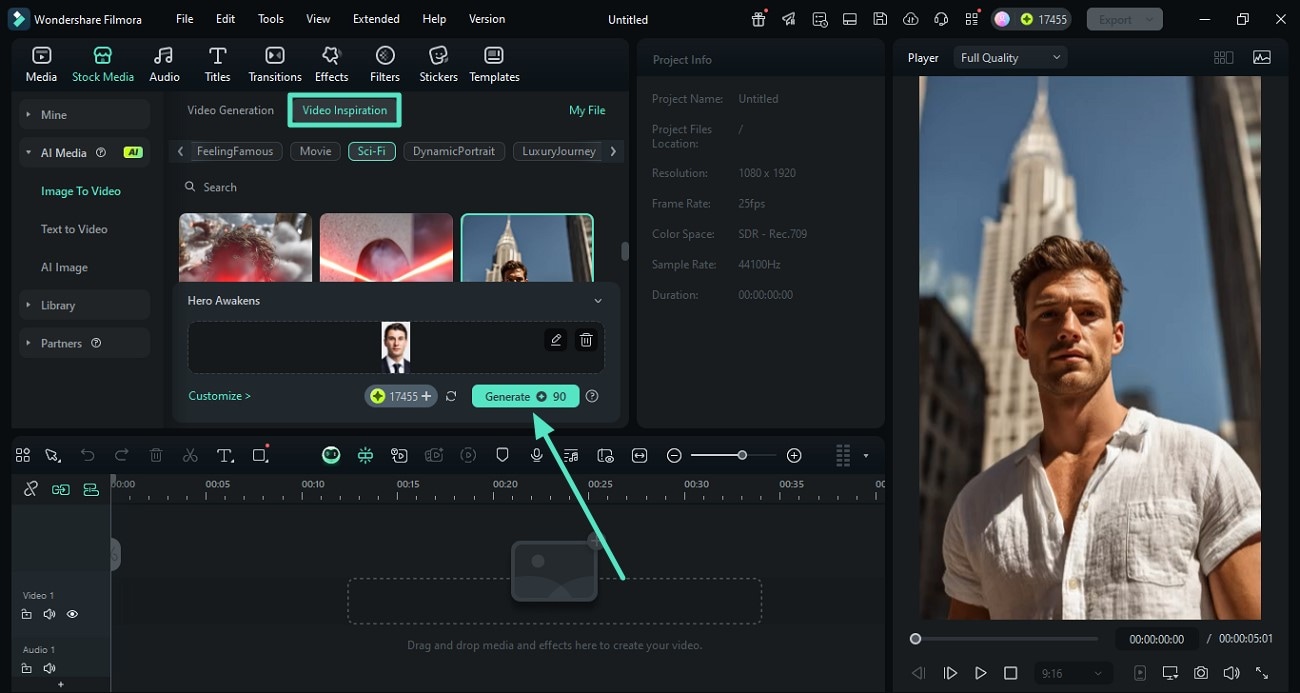Open the Customize link
Viewport: 1300px width, 693px height.
click(x=219, y=396)
